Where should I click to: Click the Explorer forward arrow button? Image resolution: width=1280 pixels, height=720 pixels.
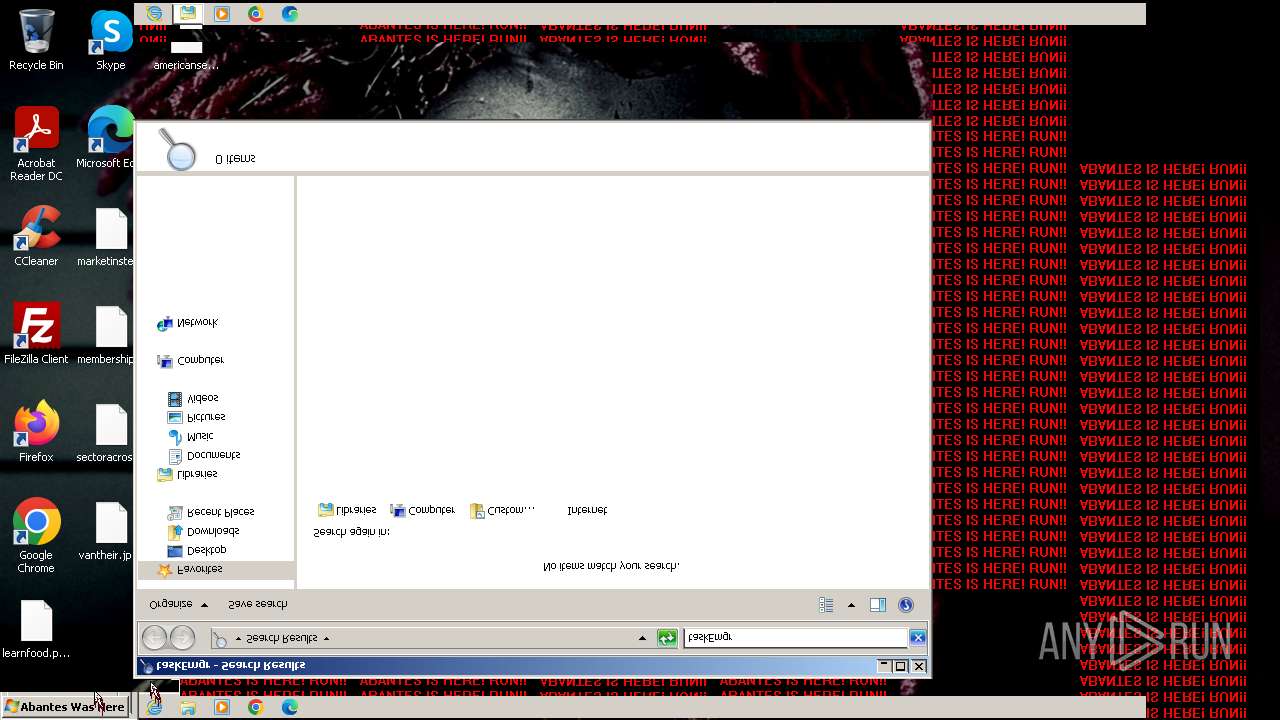(182, 638)
